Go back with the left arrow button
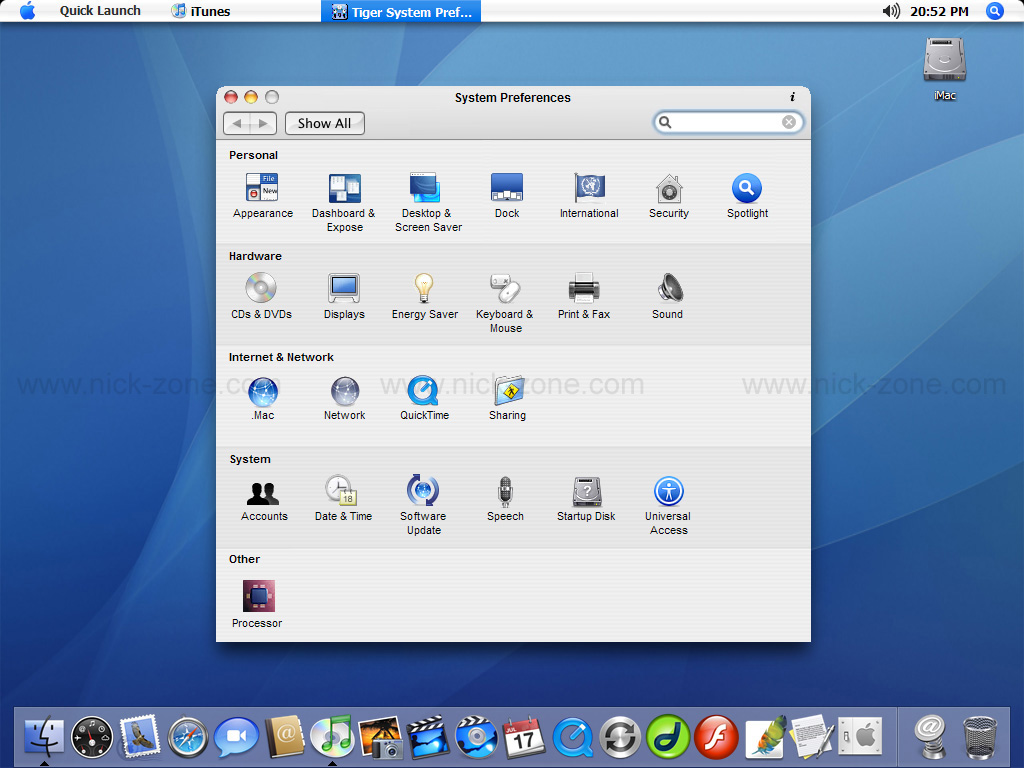This screenshot has width=1024, height=768. point(236,123)
